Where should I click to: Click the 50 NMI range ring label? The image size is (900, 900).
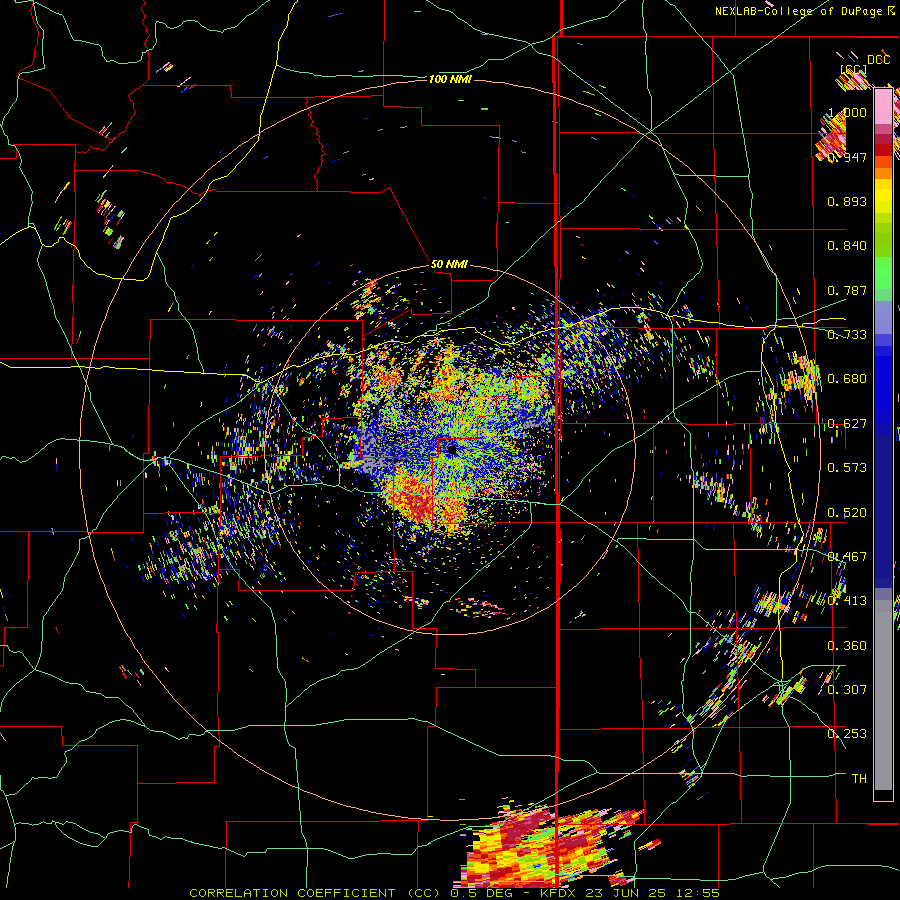(x=449, y=264)
